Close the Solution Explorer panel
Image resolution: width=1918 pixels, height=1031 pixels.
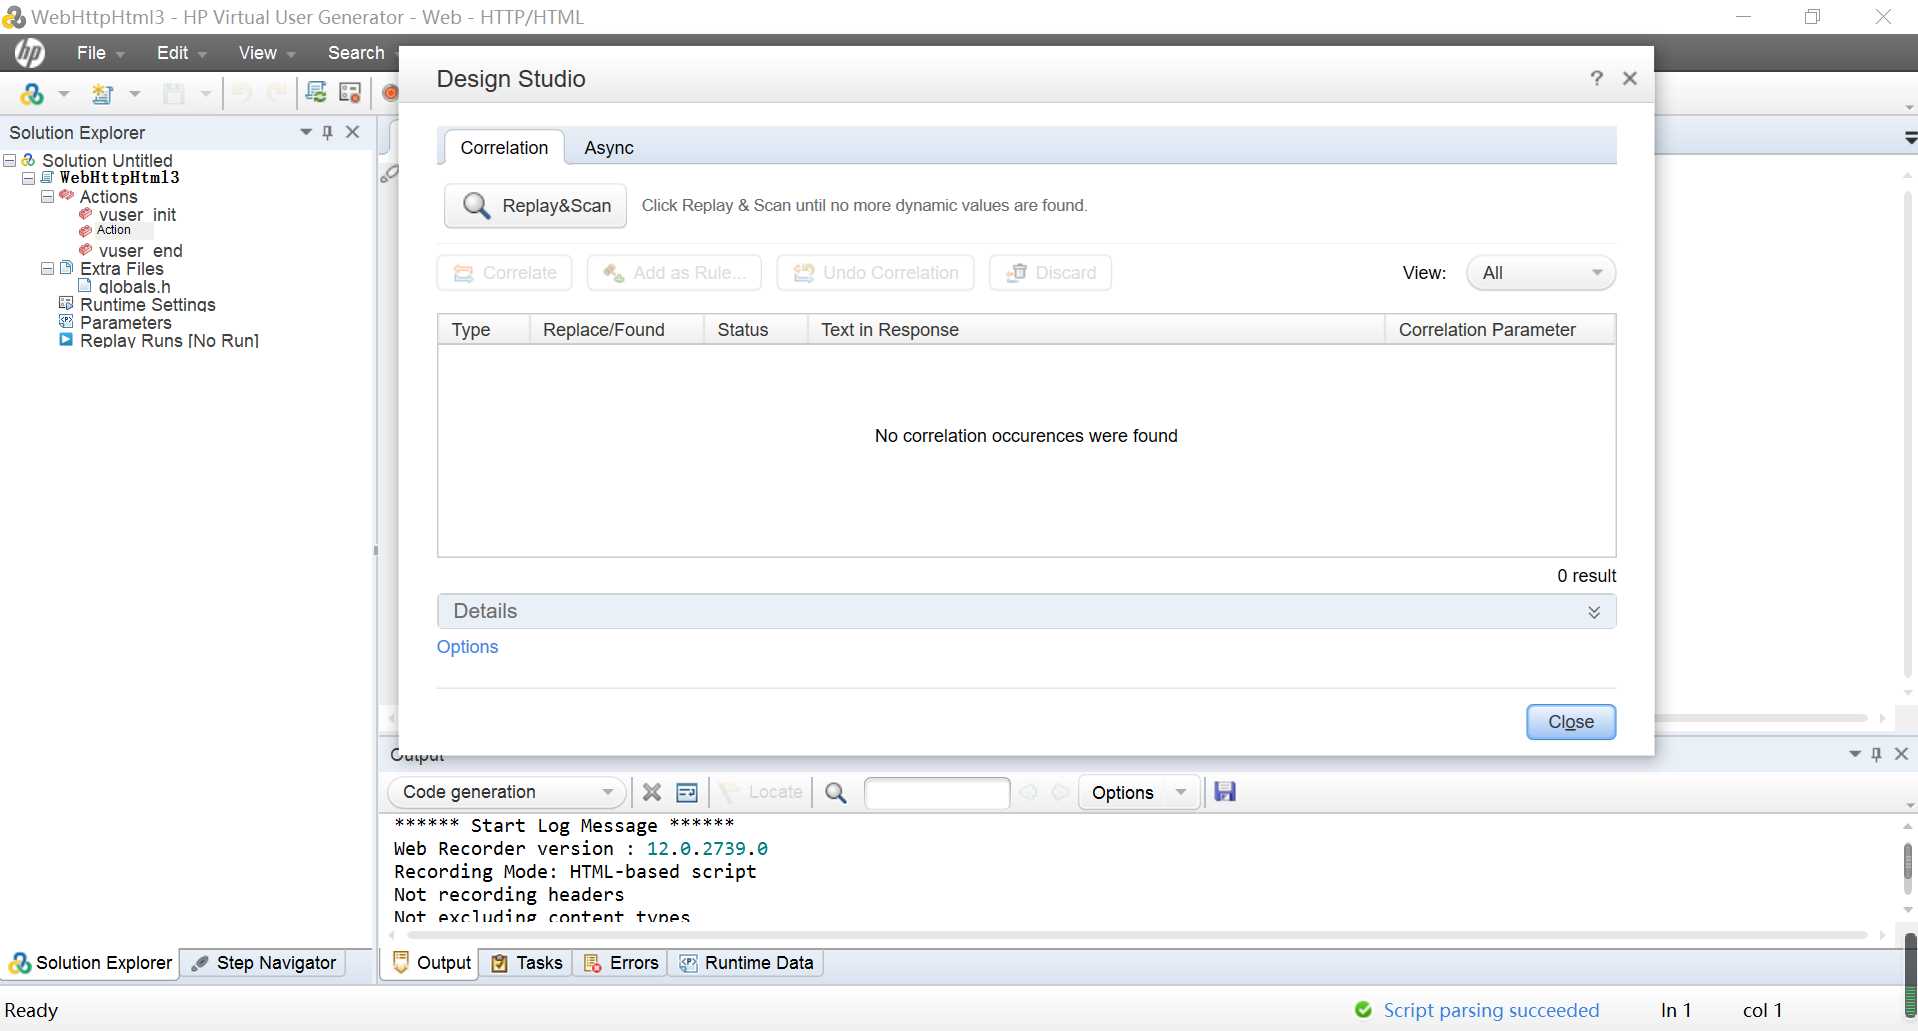click(x=352, y=132)
